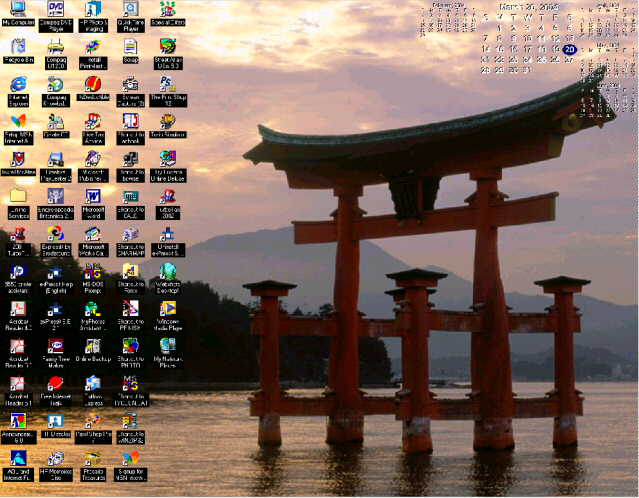Open the My Computer desktop icon

[x=18, y=10]
